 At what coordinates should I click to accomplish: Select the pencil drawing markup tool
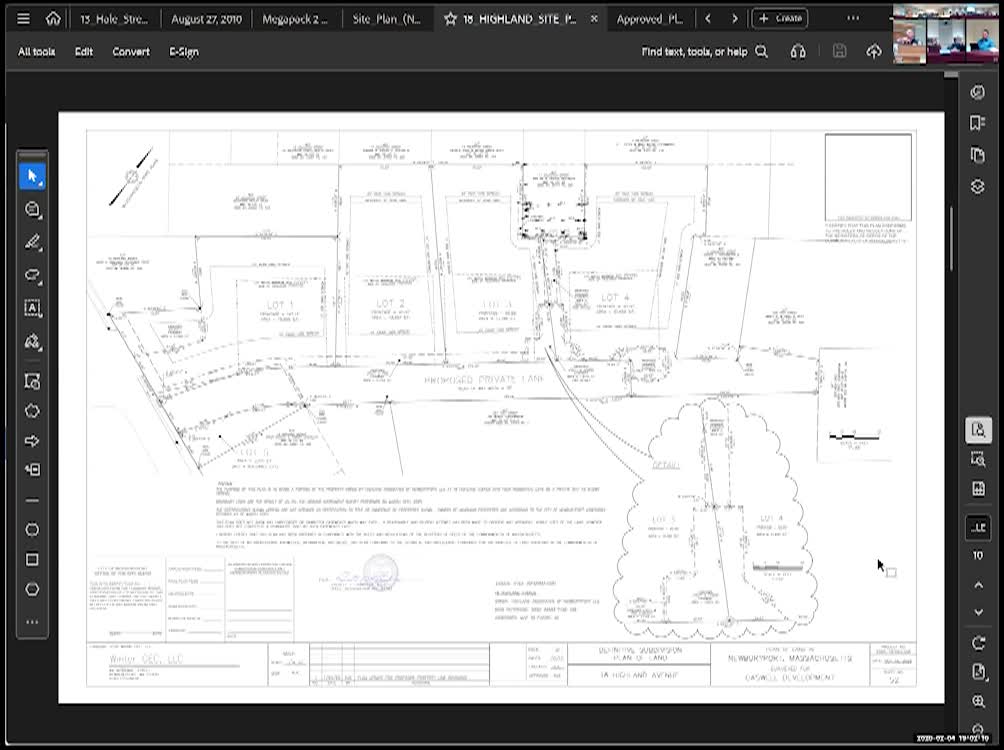32,242
